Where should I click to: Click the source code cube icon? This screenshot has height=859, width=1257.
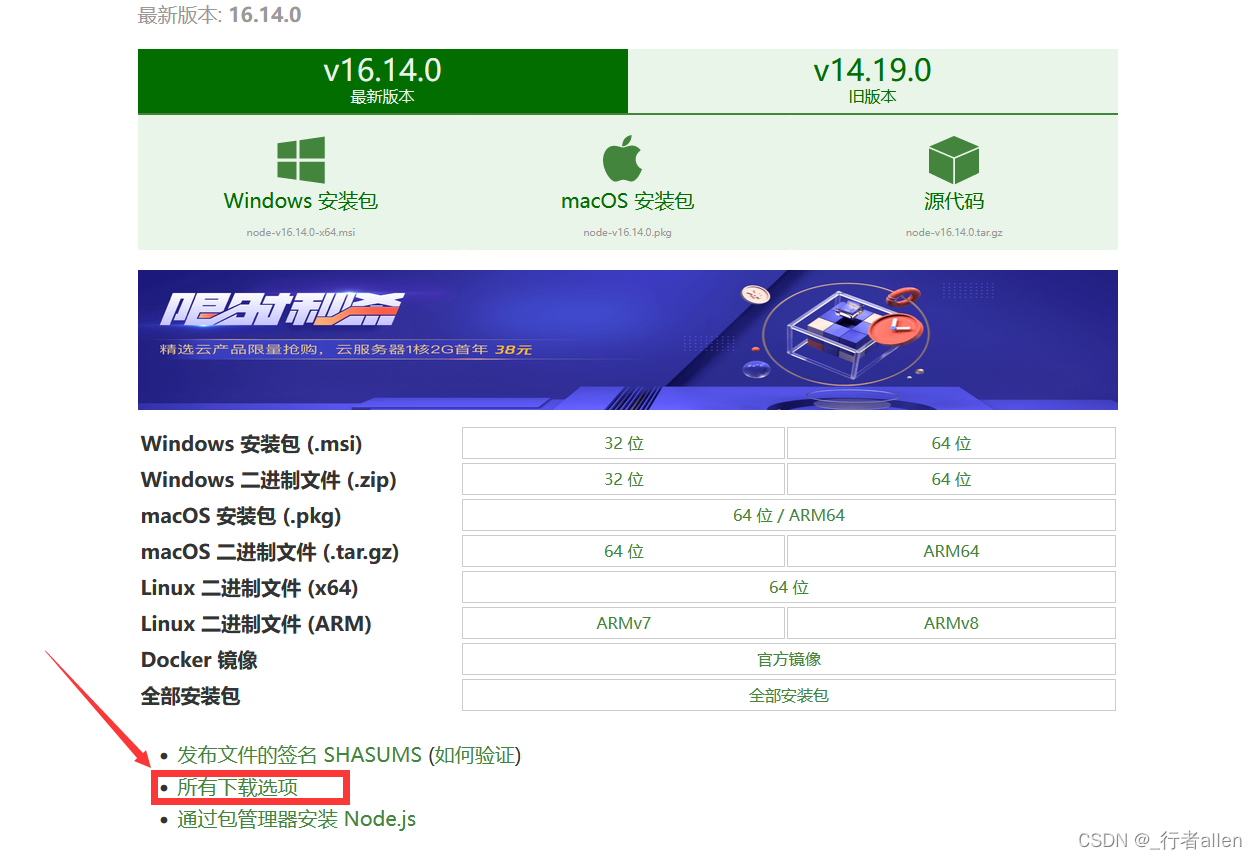tap(953, 160)
